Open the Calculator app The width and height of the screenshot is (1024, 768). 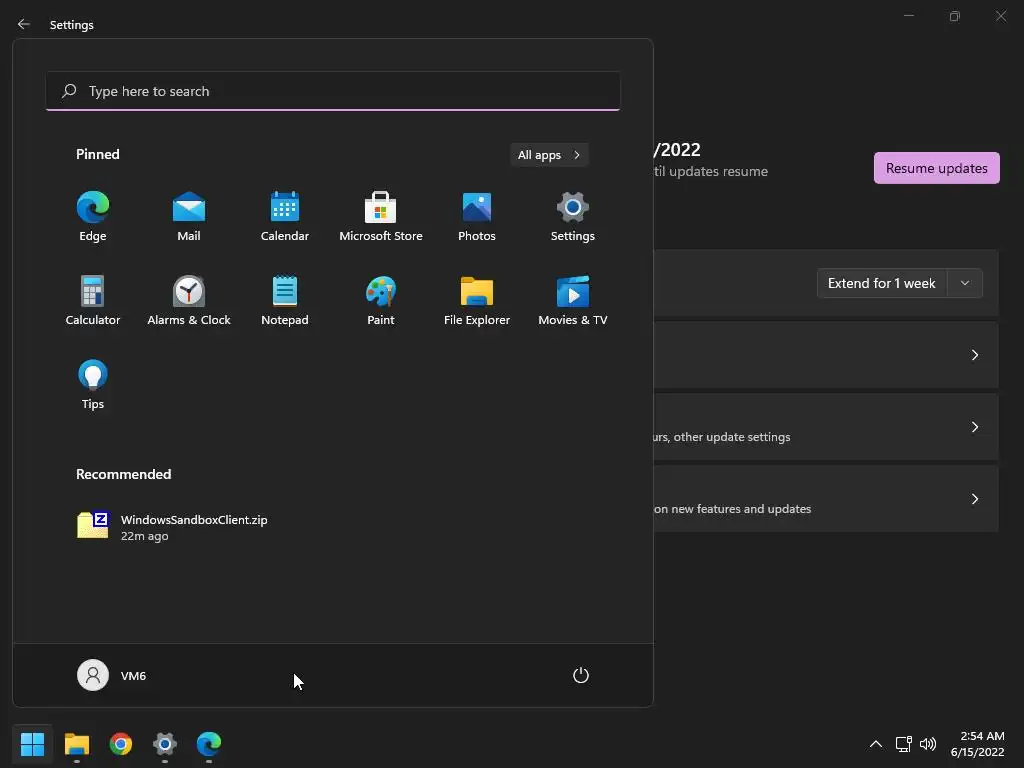pos(93,300)
